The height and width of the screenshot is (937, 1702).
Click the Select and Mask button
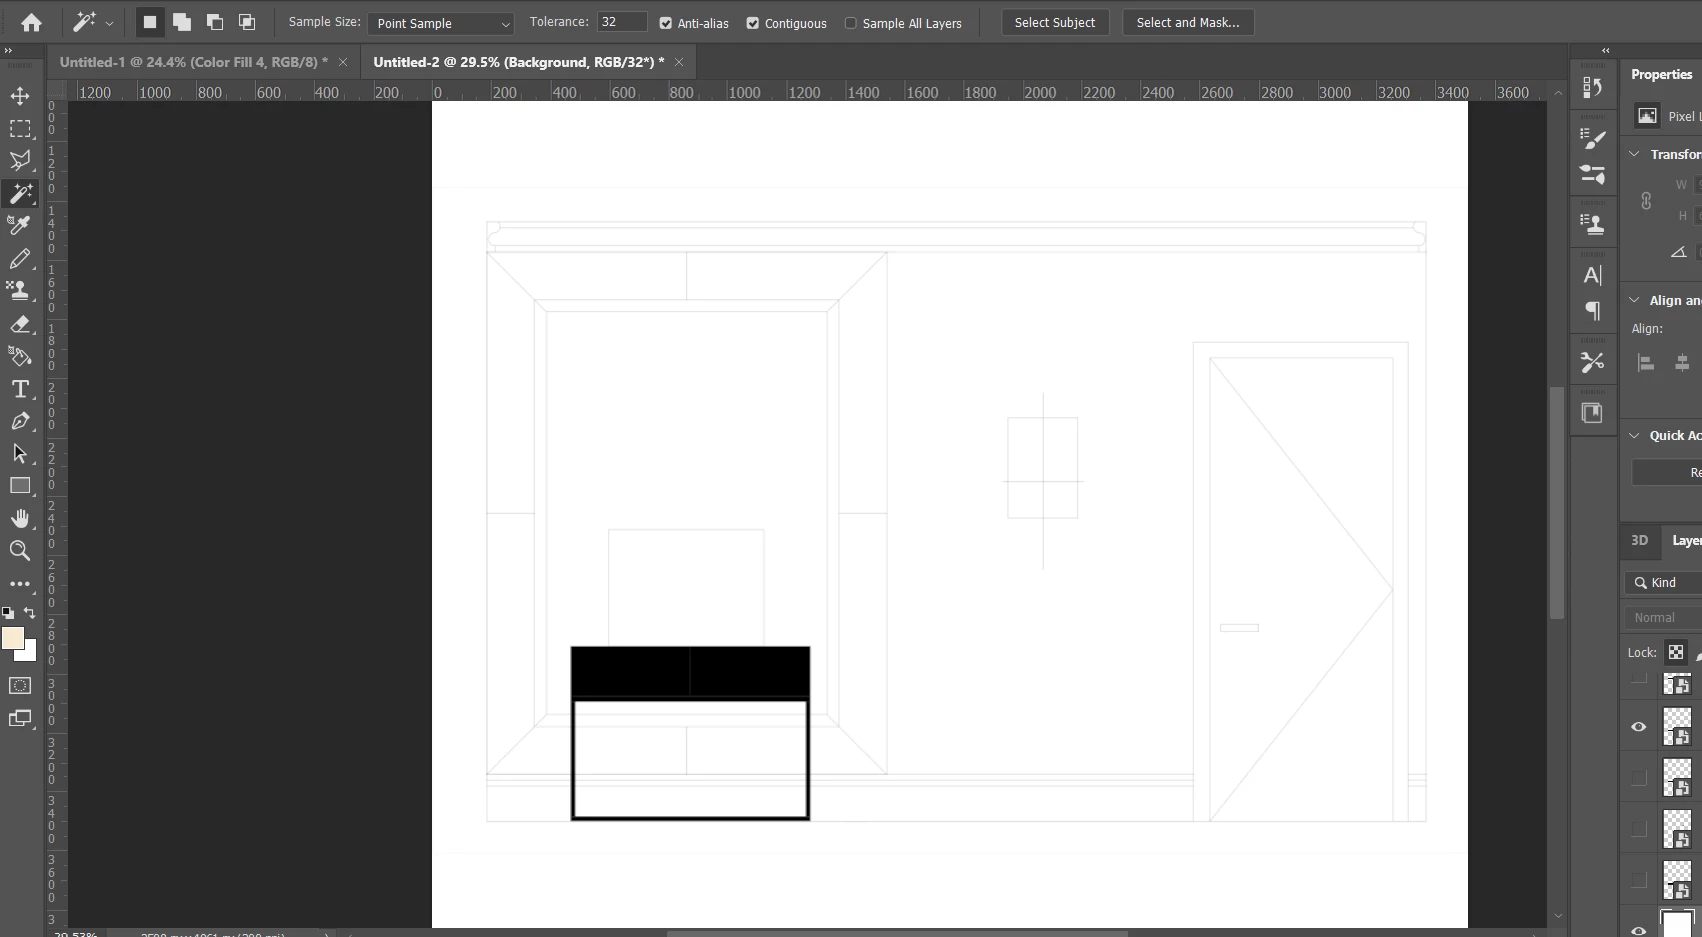click(x=1188, y=22)
